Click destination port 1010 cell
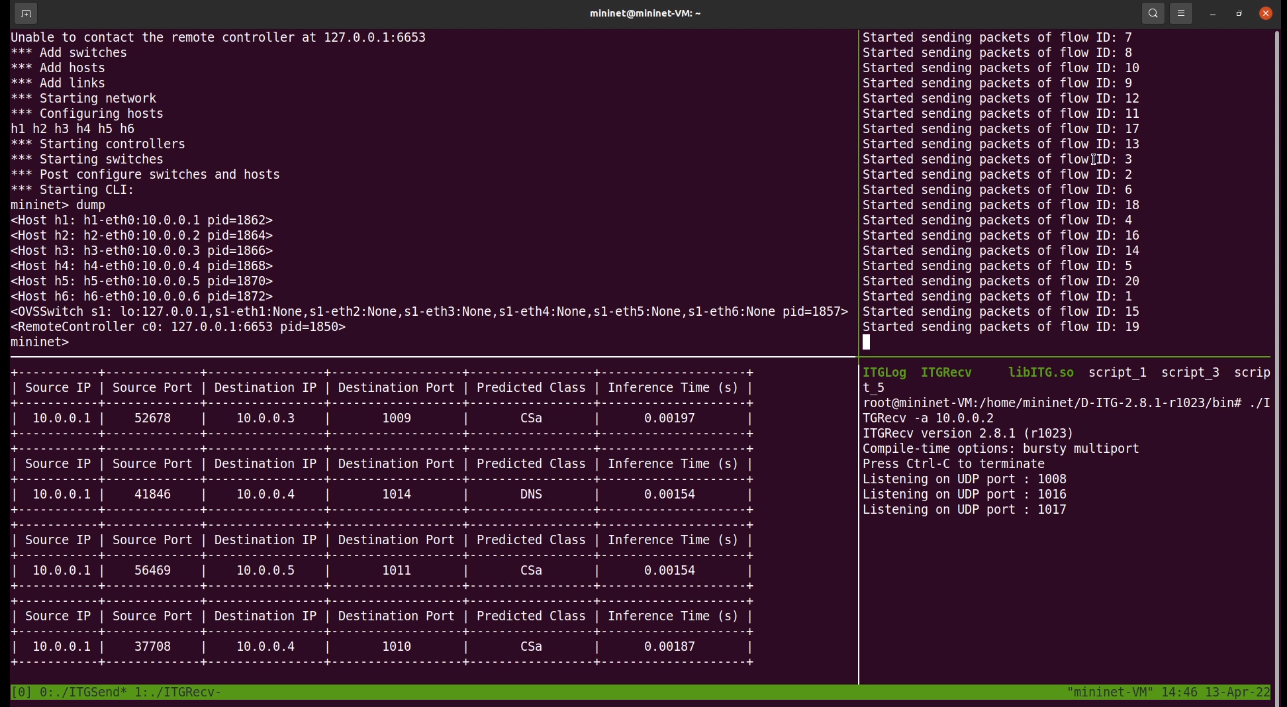The width and height of the screenshot is (1287, 707). [396, 646]
